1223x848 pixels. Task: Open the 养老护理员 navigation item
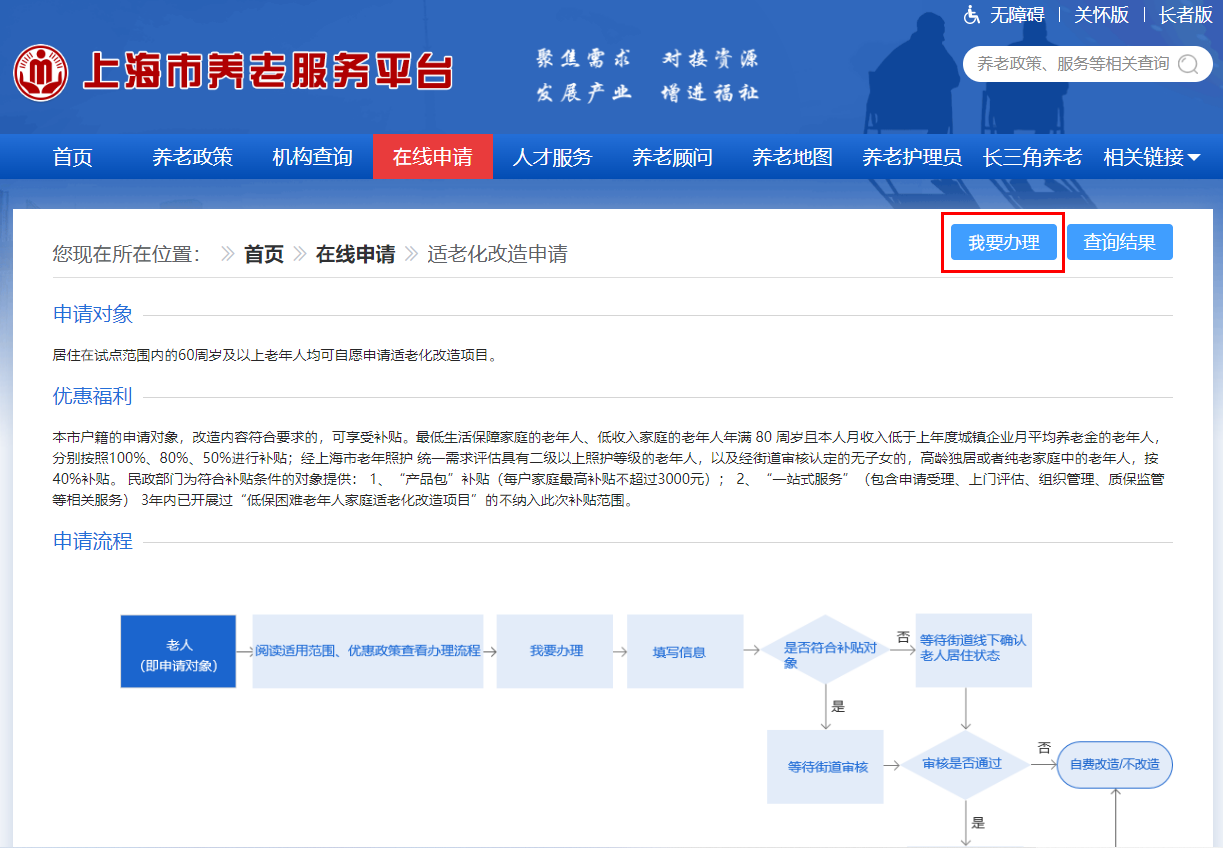click(912, 157)
